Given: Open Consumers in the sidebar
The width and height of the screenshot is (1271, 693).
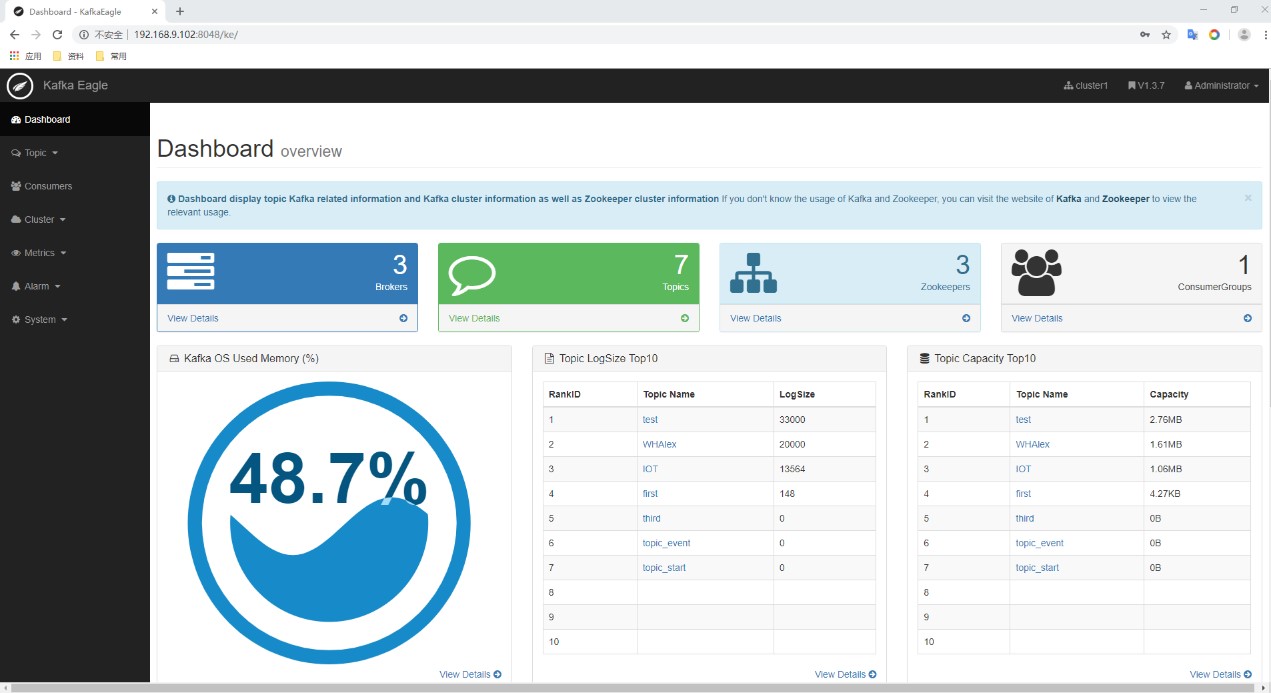Looking at the screenshot, I should (x=47, y=186).
